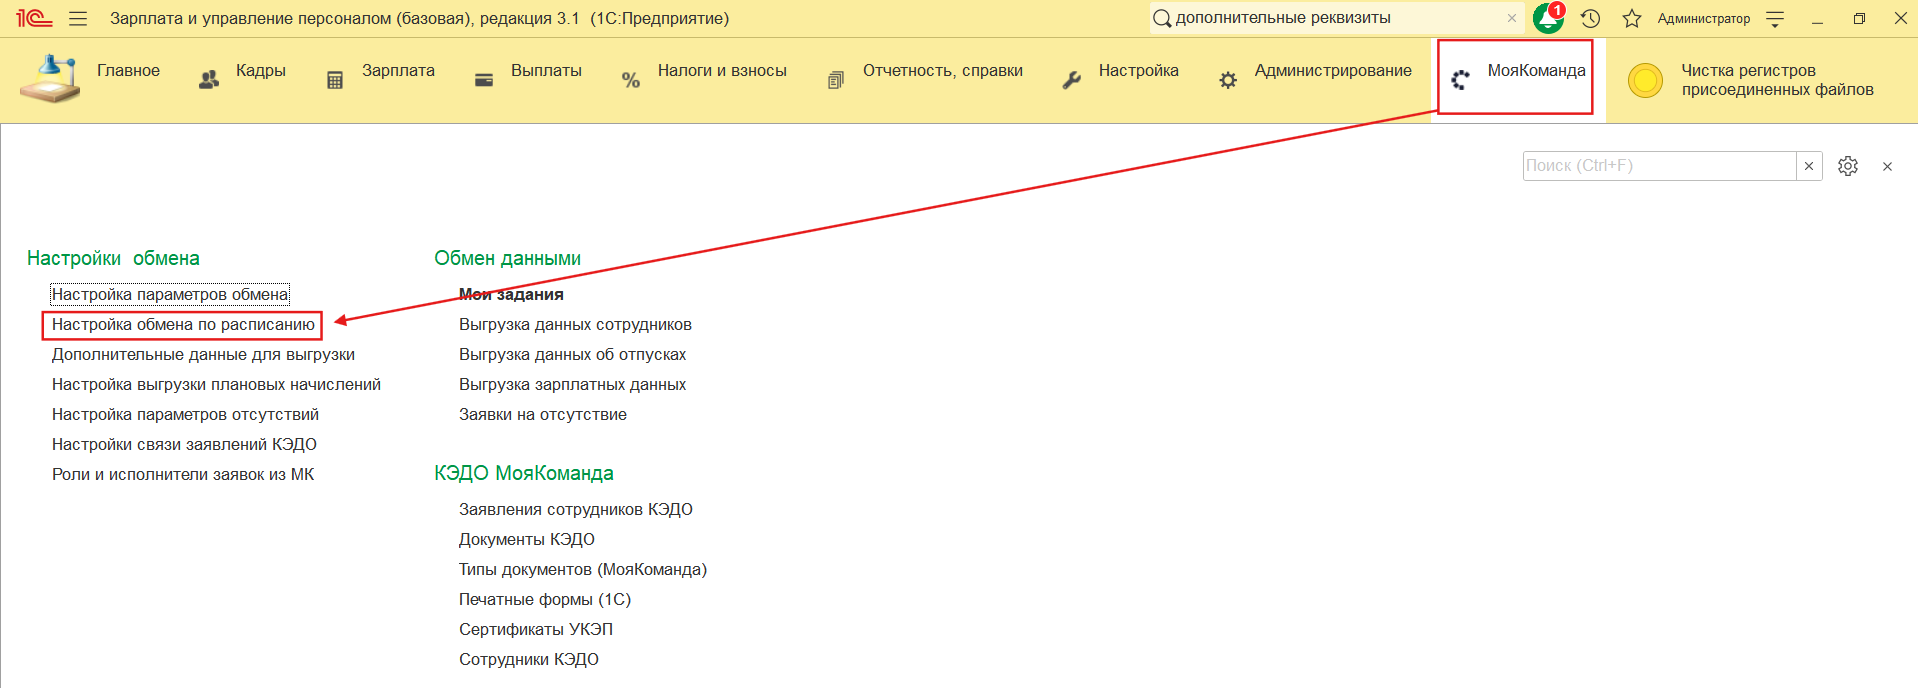Close the functions menu panel
1918x688 pixels.
tap(1887, 167)
